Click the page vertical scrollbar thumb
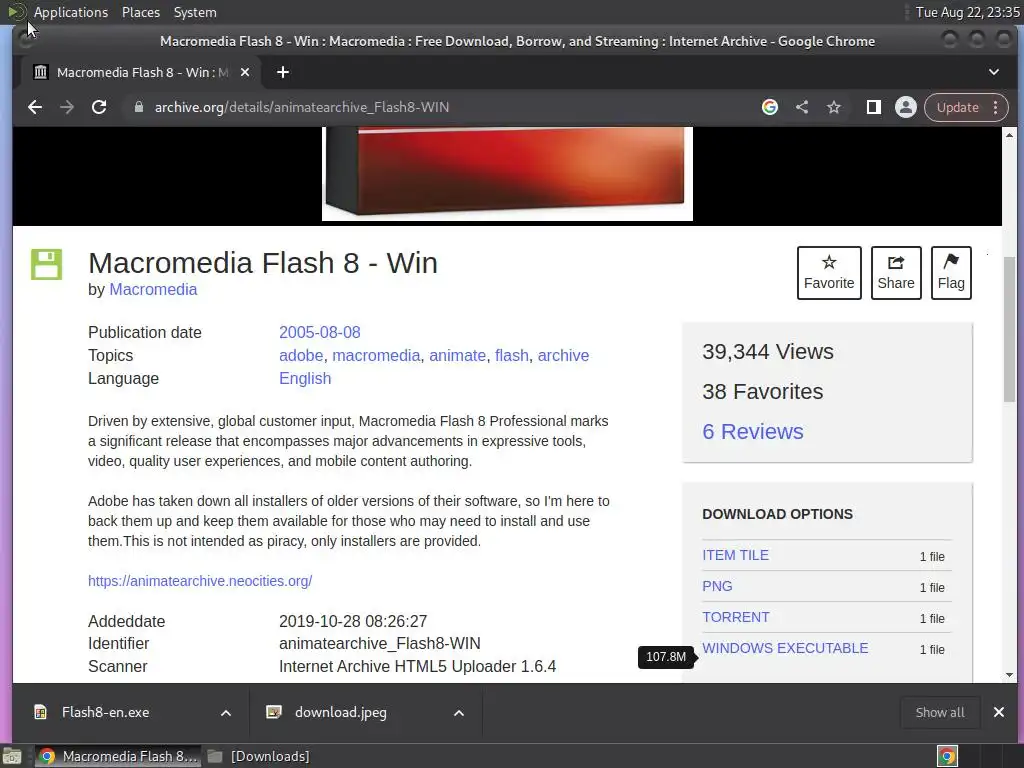 (x=1009, y=330)
